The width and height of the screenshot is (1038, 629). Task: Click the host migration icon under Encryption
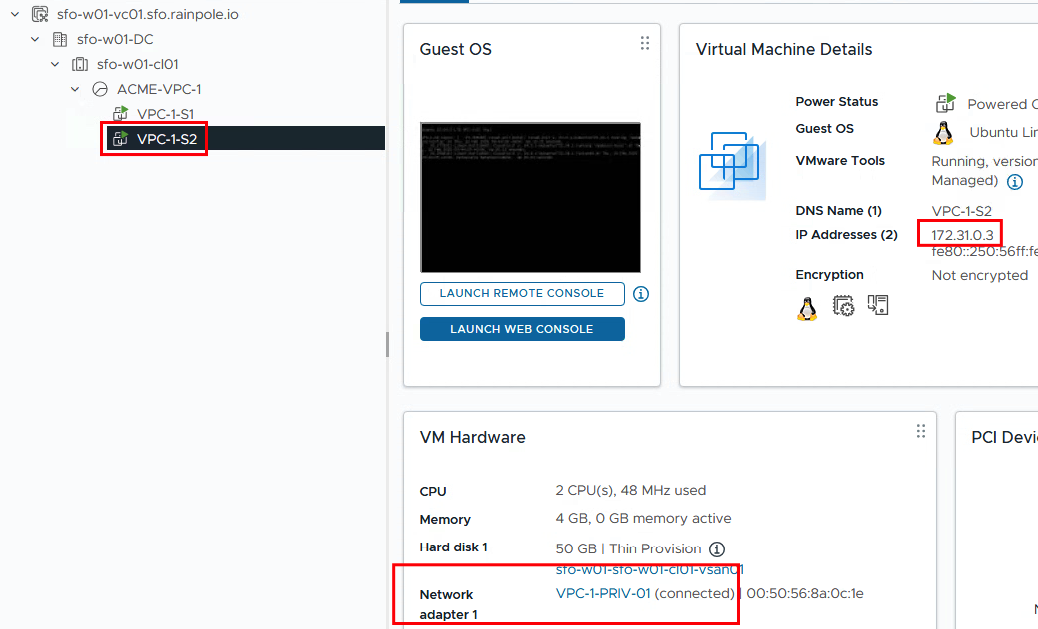coord(878,305)
